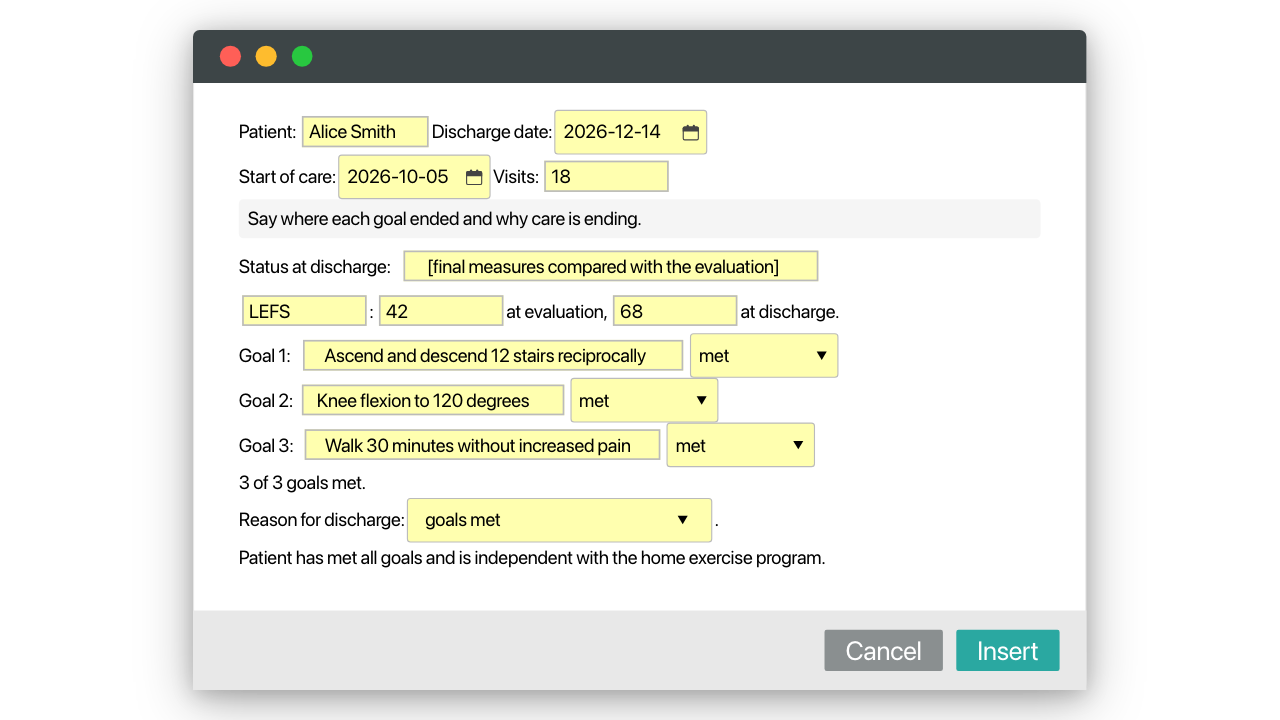
Task: Click the Start of care 2026-10-05 value
Action: (398, 177)
